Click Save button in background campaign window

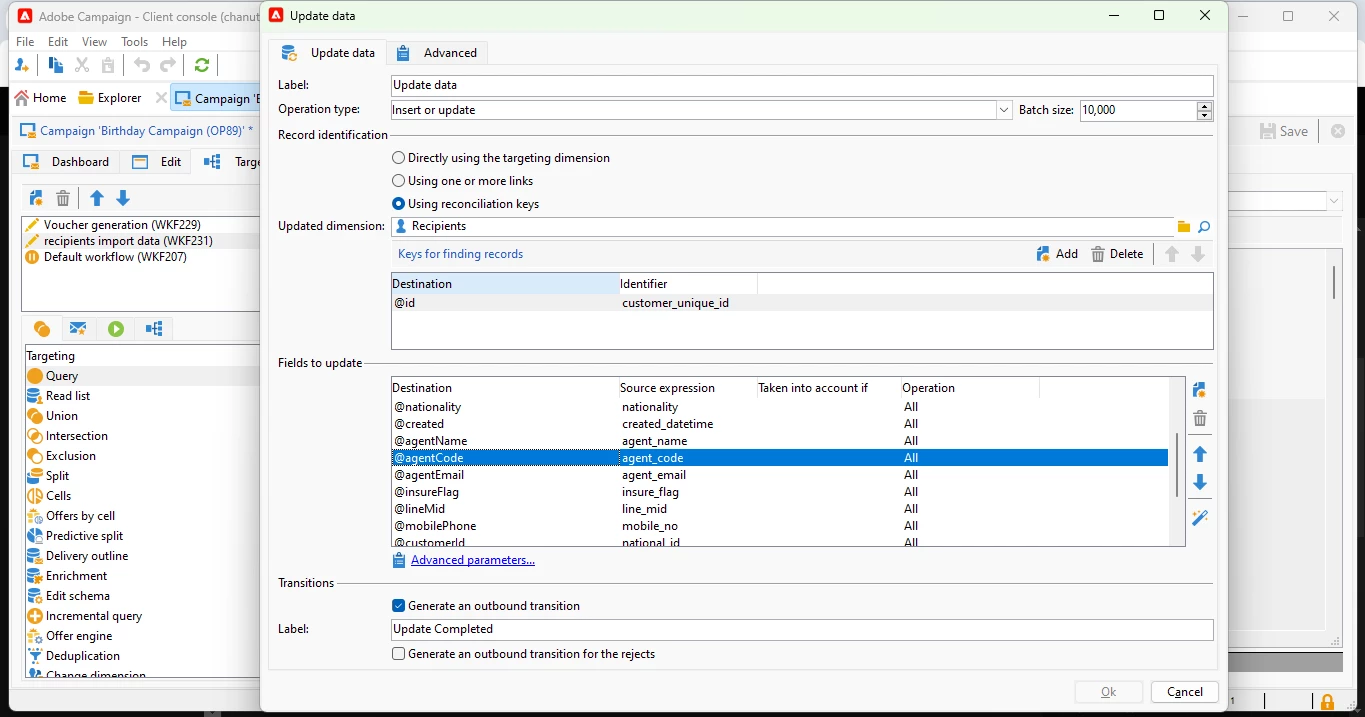coord(1284,131)
